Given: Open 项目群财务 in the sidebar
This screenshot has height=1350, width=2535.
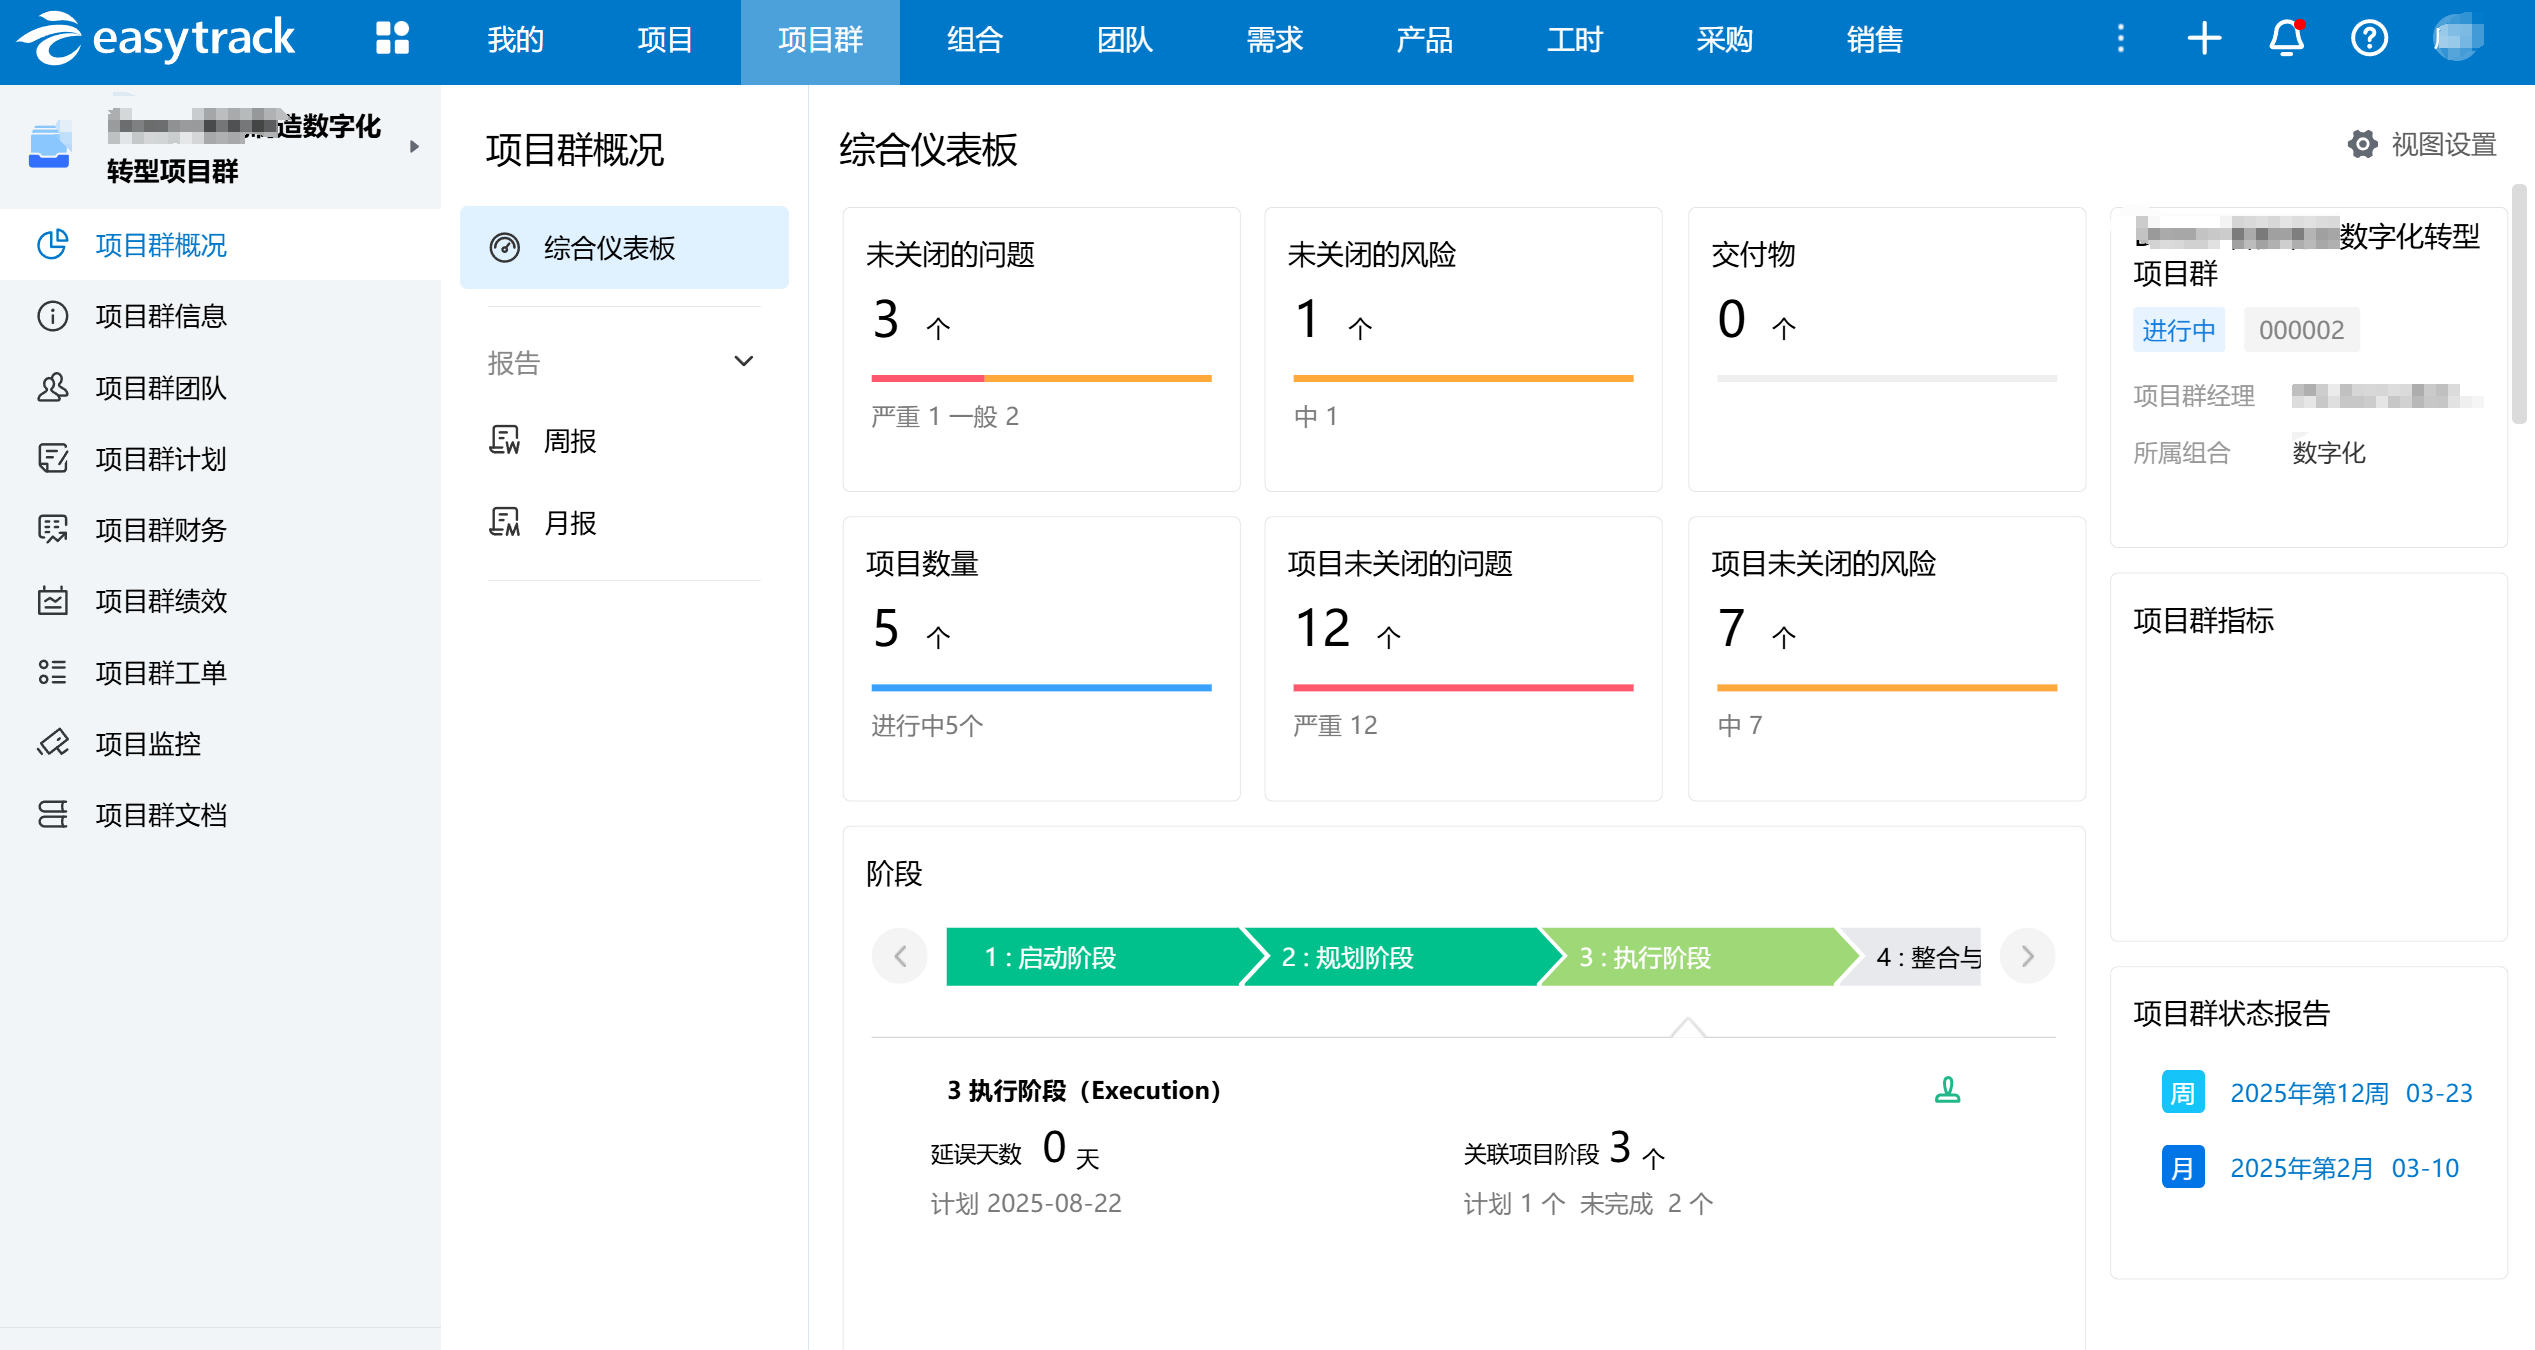Looking at the screenshot, I should pos(160,530).
